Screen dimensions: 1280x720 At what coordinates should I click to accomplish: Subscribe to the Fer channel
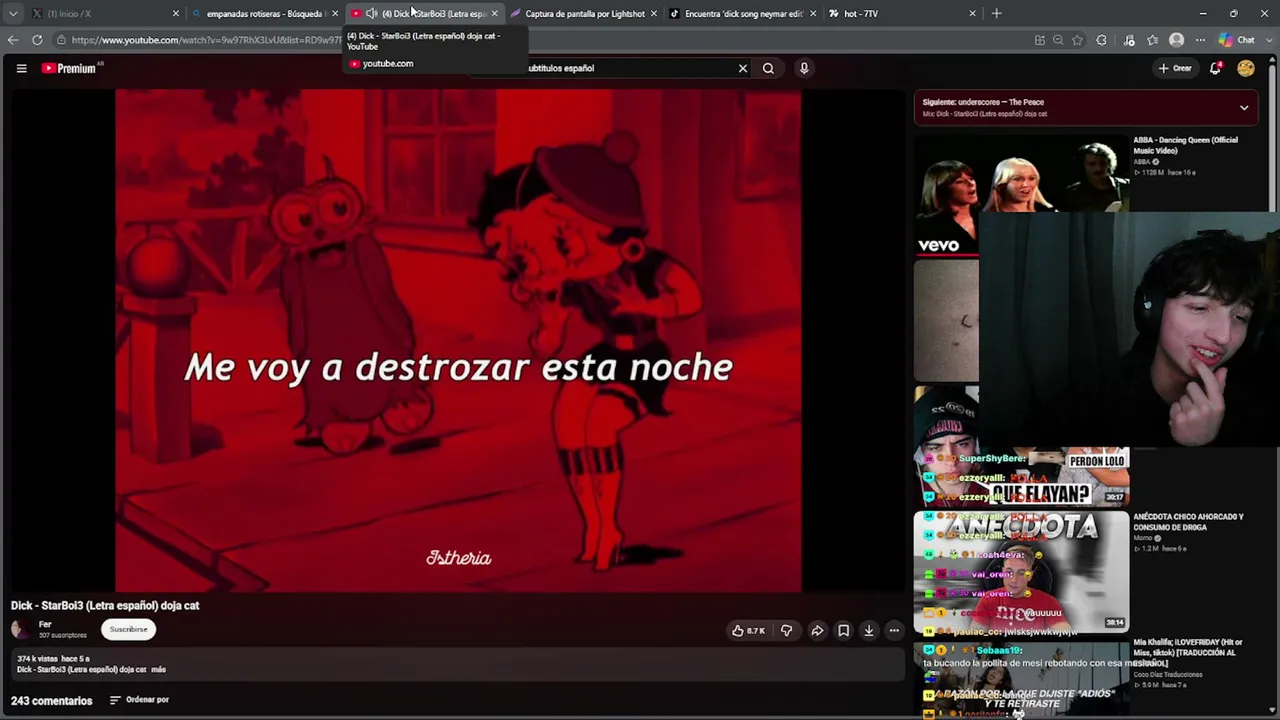128,629
